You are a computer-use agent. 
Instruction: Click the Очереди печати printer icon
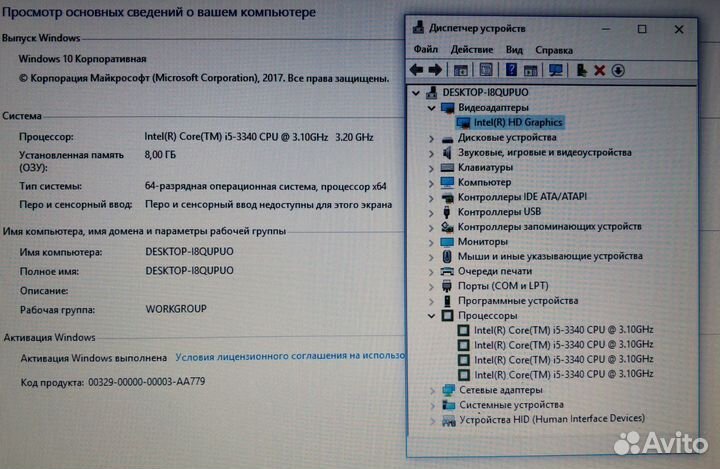(x=447, y=271)
